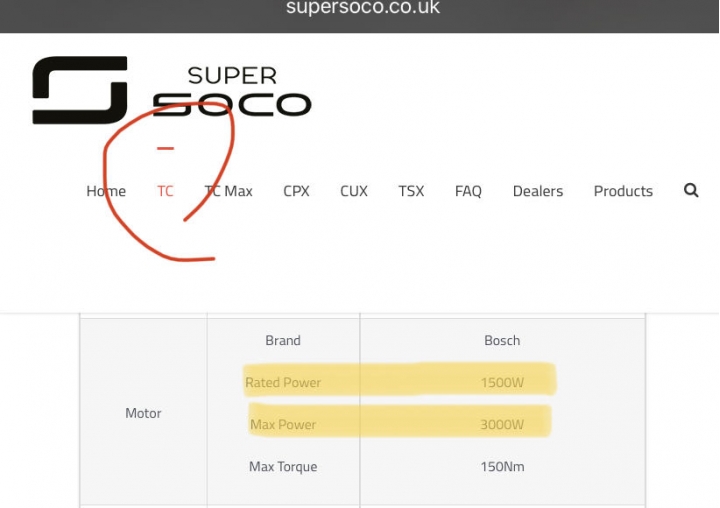This screenshot has height=508, width=720.
Task: Open the Products menu
Action: [623, 191]
